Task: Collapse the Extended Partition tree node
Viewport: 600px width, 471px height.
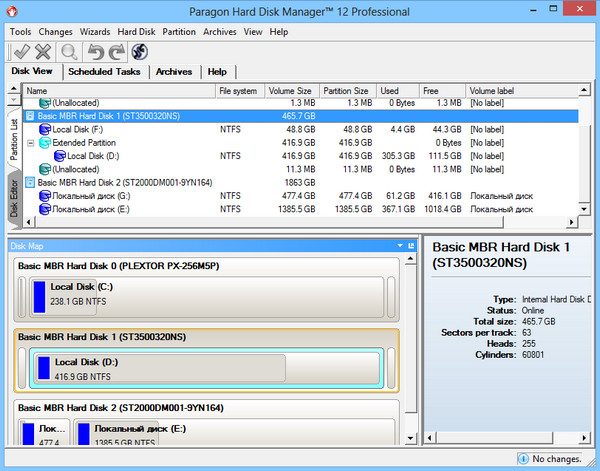Action: point(31,143)
